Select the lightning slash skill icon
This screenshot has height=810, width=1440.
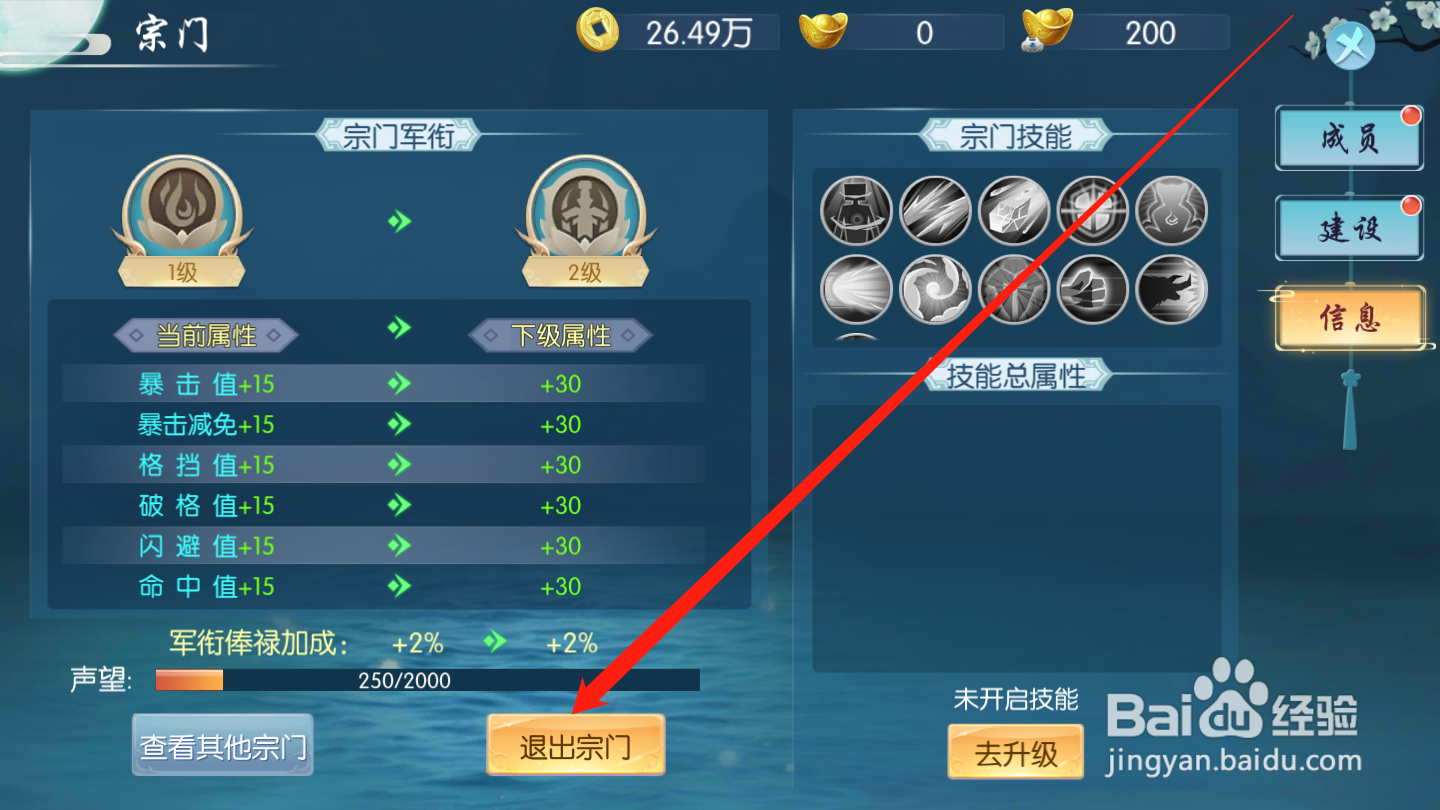pyautogui.click(x=935, y=211)
